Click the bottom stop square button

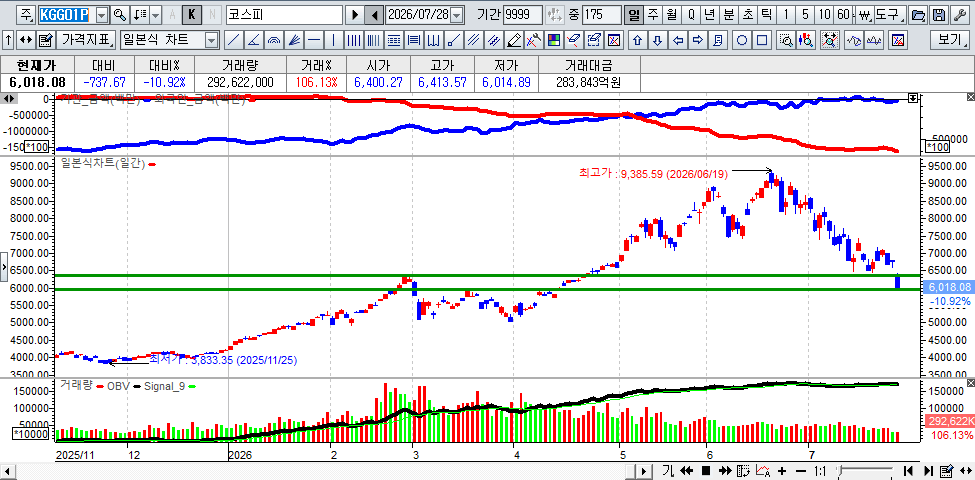[706, 471]
